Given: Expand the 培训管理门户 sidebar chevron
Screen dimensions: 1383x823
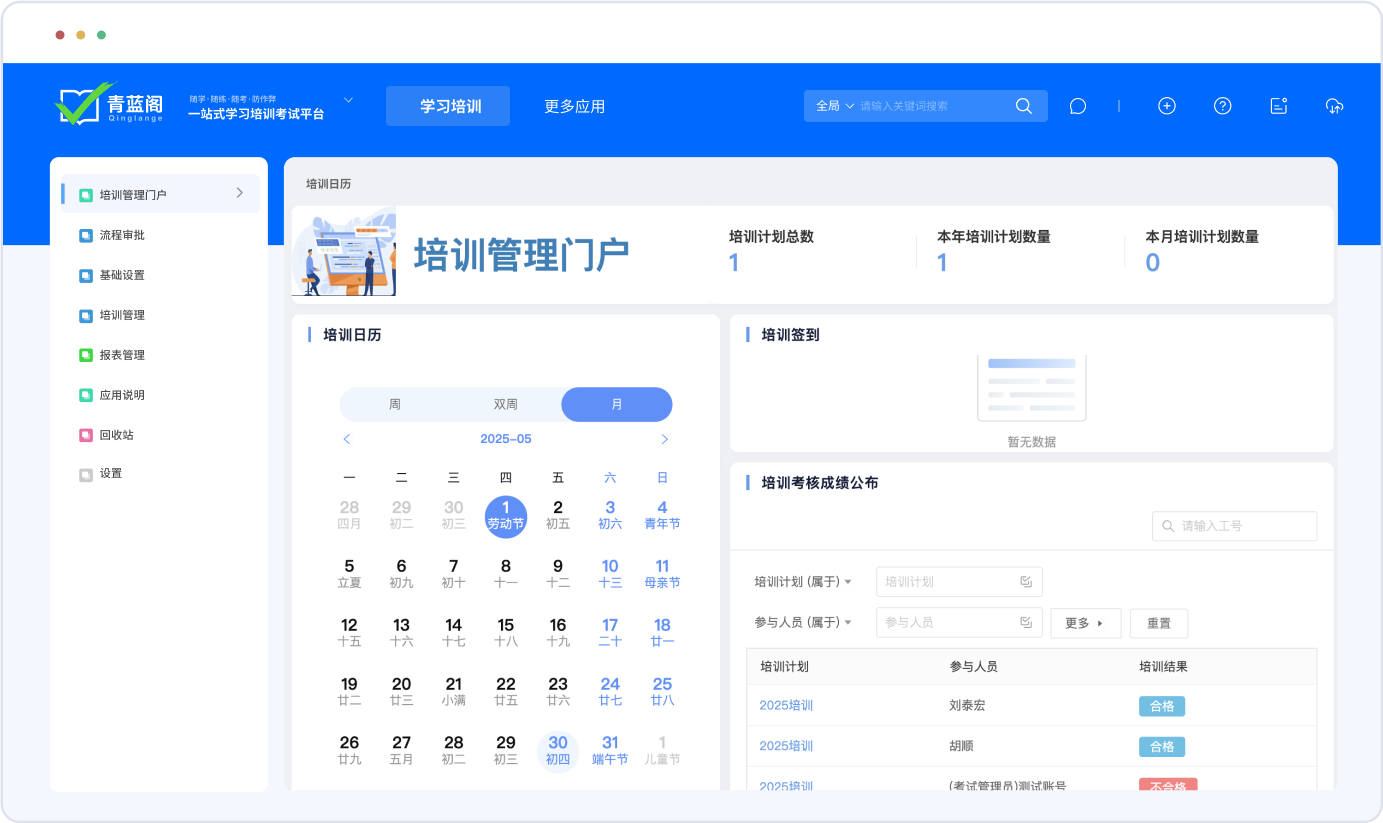Looking at the screenshot, I should (239, 193).
